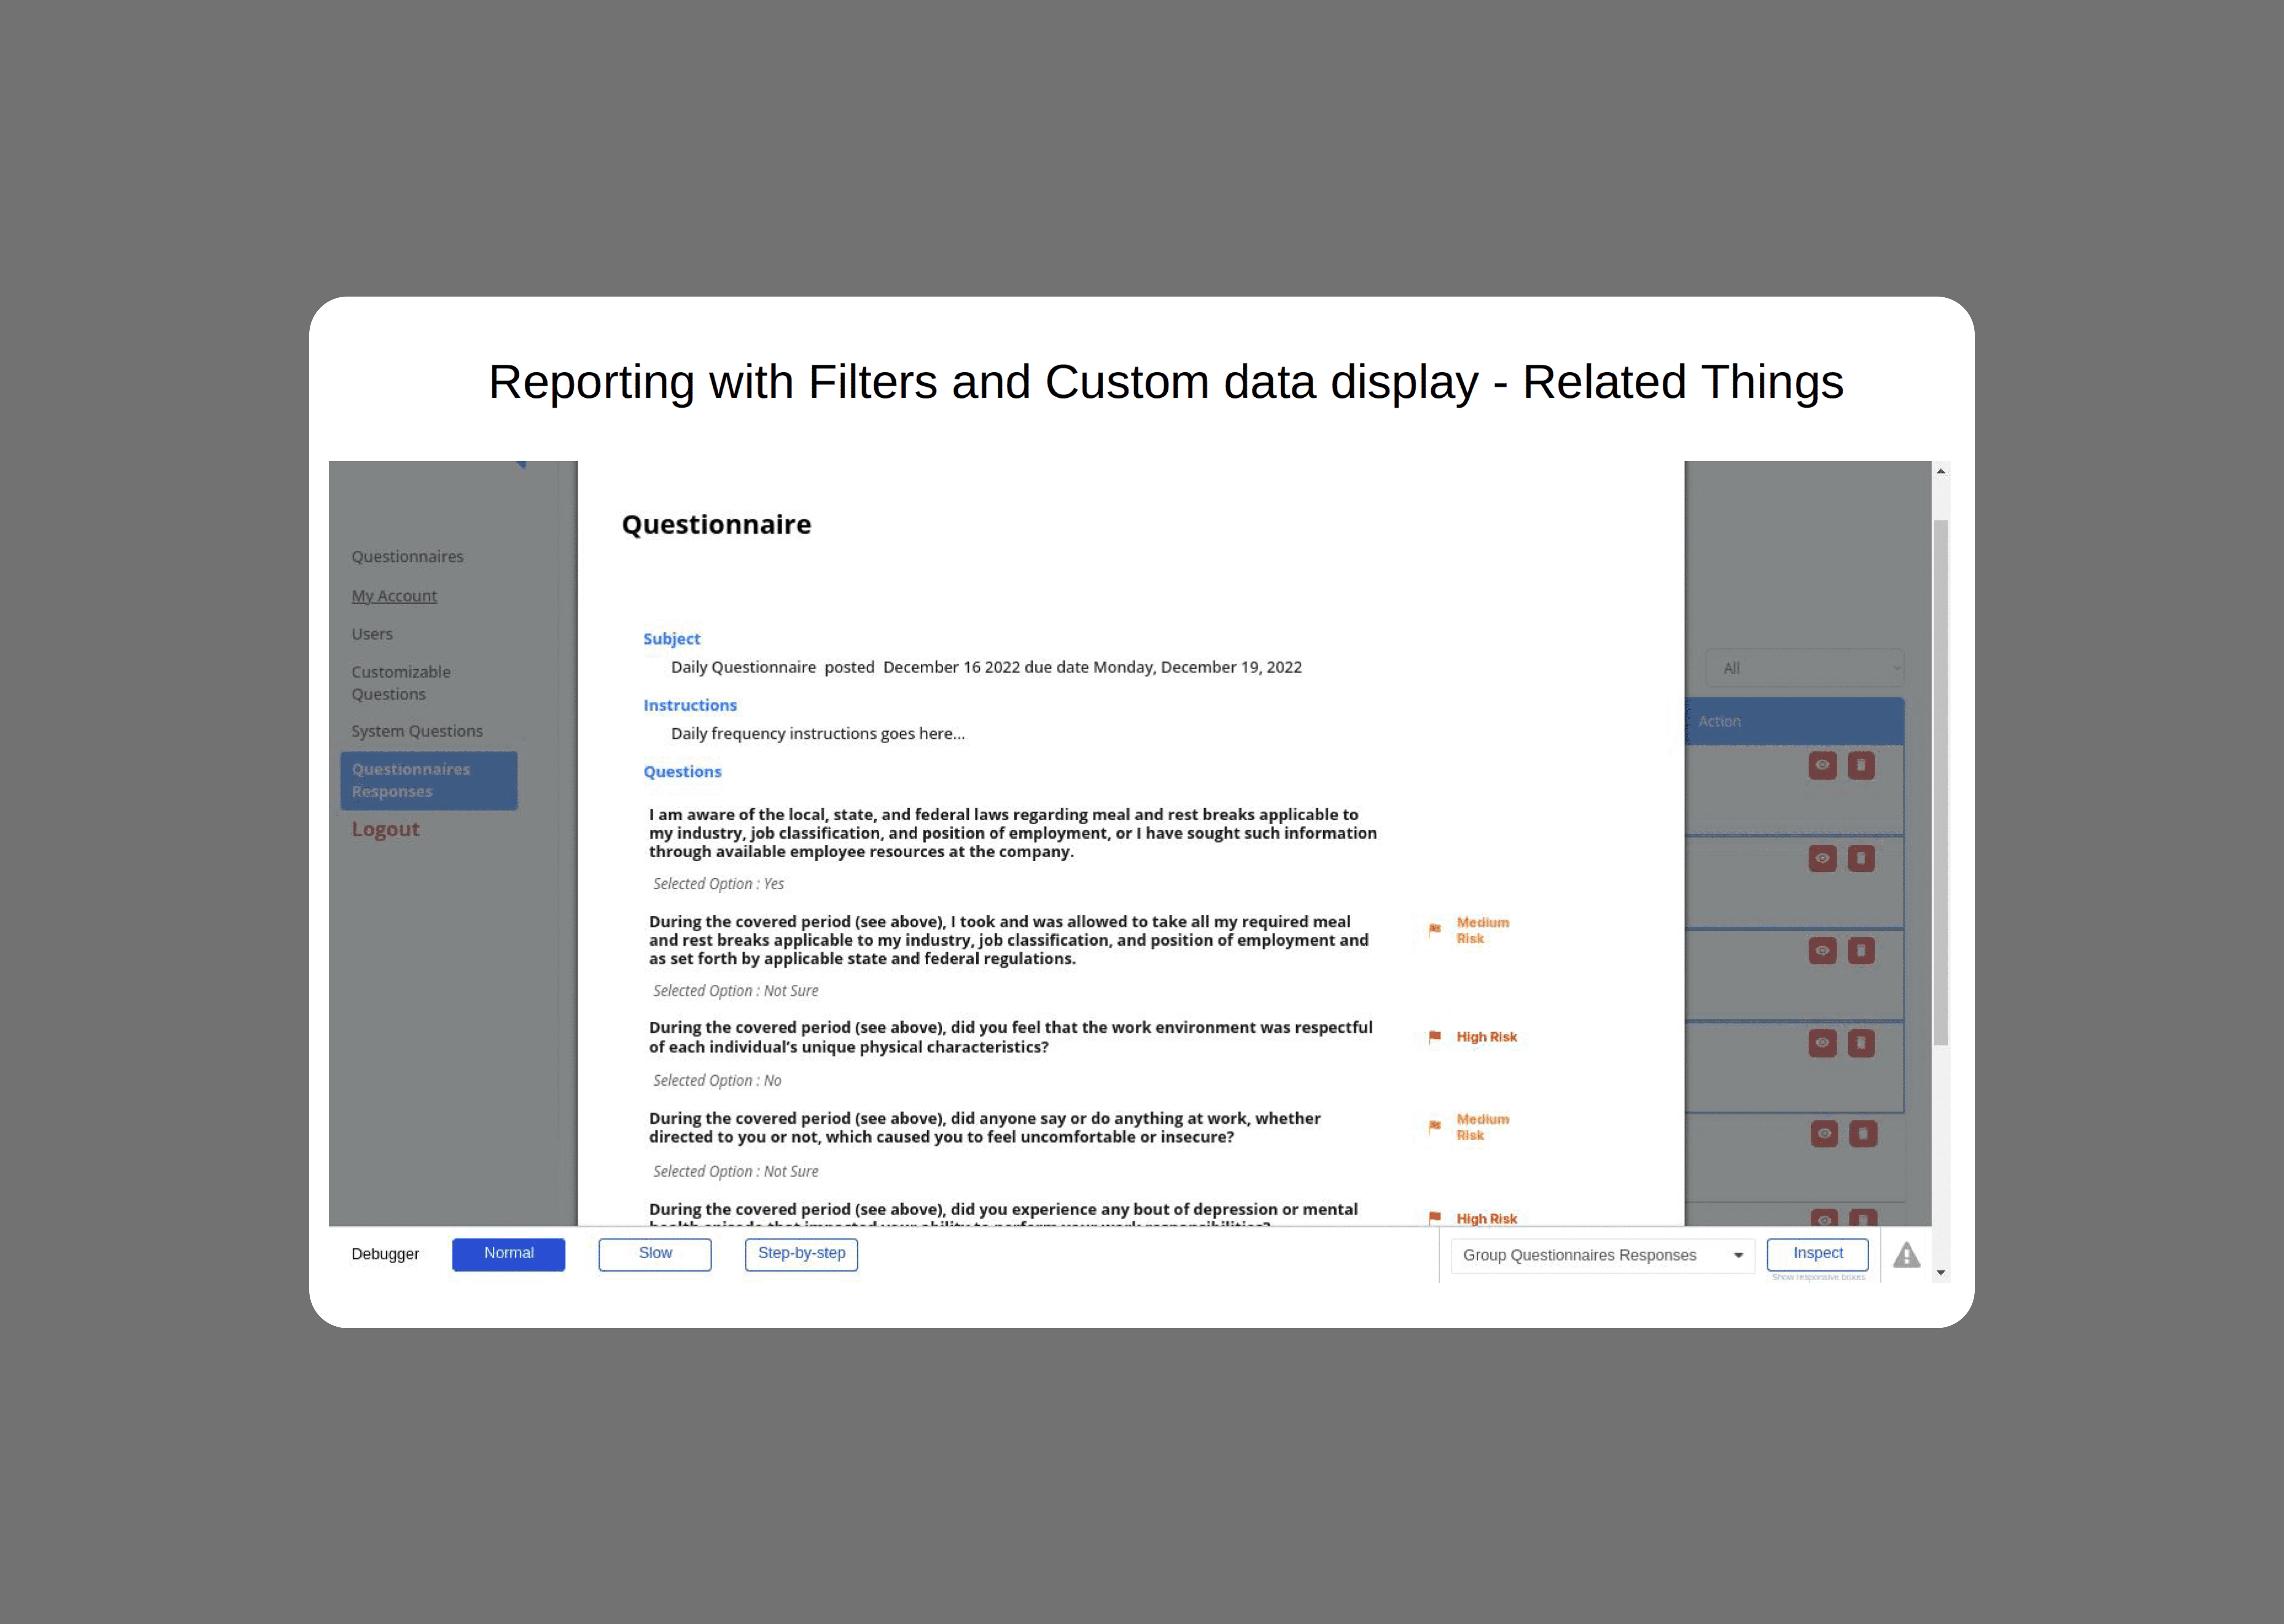Viewport: 2284px width, 1624px height.
Task: Open Customizable Questions page
Action: [x=401, y=683]
